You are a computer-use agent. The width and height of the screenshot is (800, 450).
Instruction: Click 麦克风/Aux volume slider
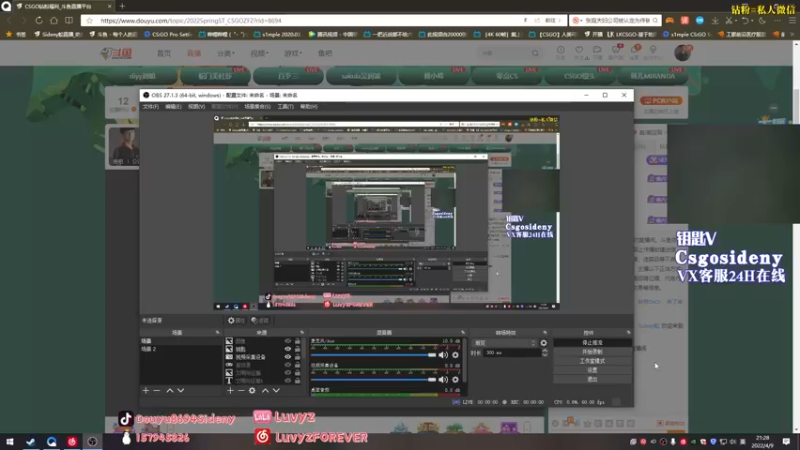pos(373,355)
